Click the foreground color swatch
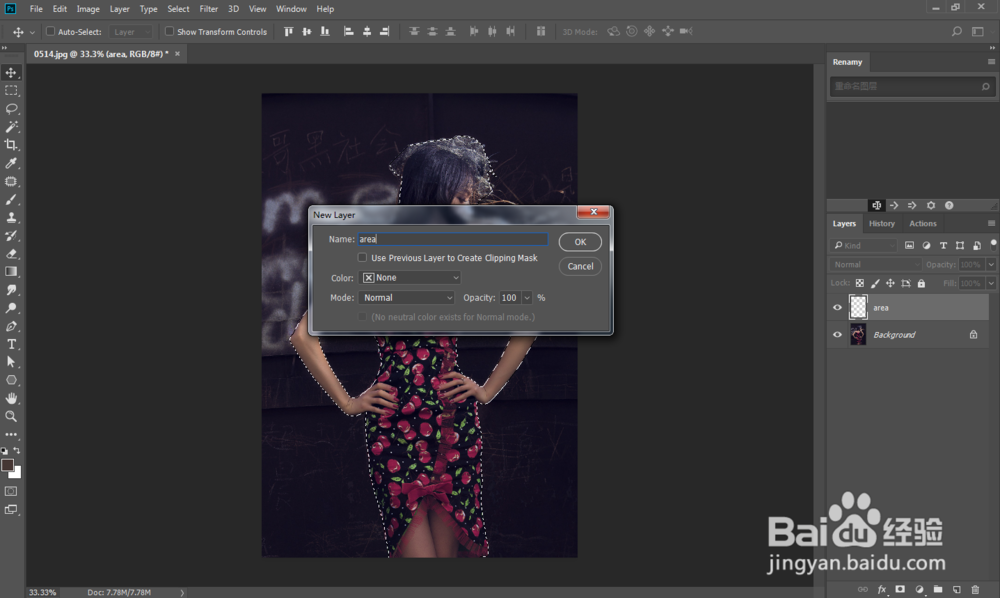The width and height of the screenshot is (1000, 598). coord(7,465)
